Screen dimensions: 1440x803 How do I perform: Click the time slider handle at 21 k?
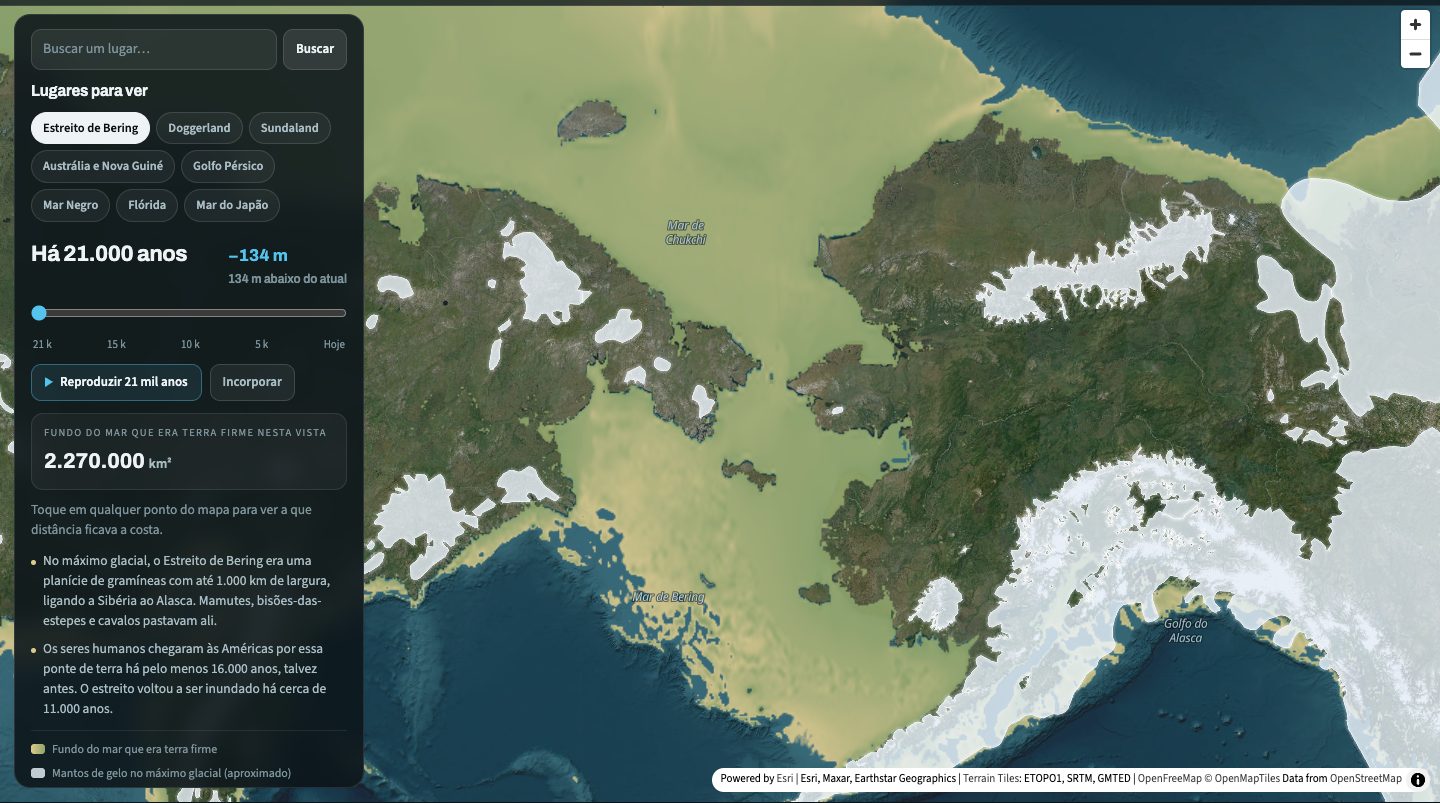[39, 313]
